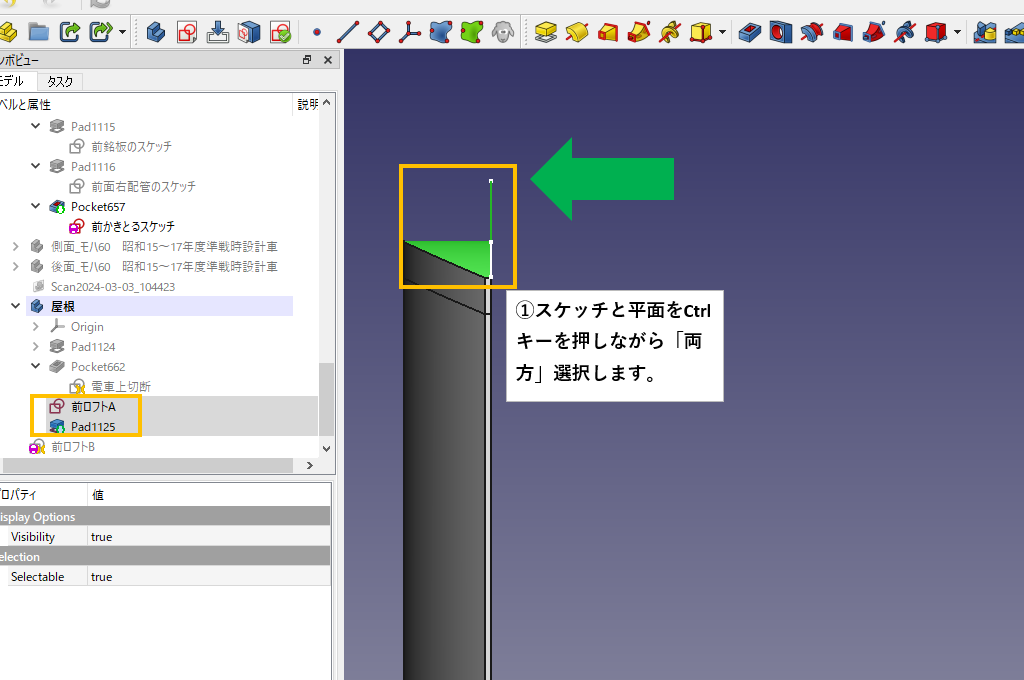This screenshot has width=1024, height=680.
Task: Expand the Origin tree node
Action: 37,327
